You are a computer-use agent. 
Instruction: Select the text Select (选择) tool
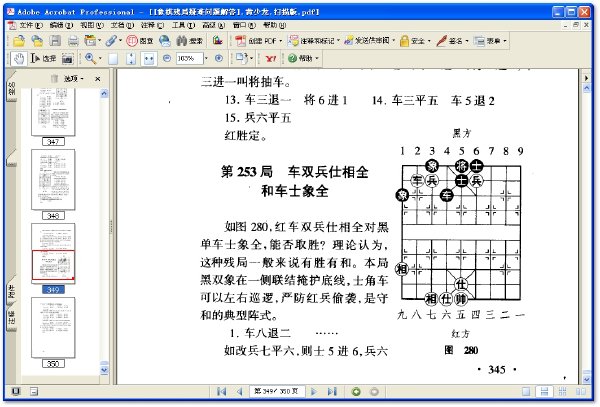tap(43, 59)
